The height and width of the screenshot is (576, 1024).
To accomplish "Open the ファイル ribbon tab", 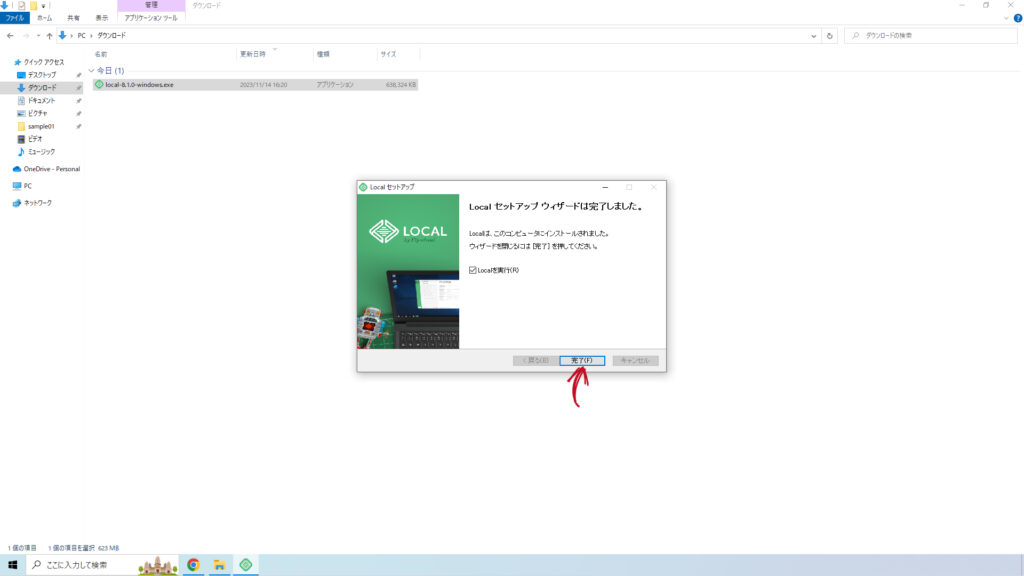I will click(x=14, y=18).
